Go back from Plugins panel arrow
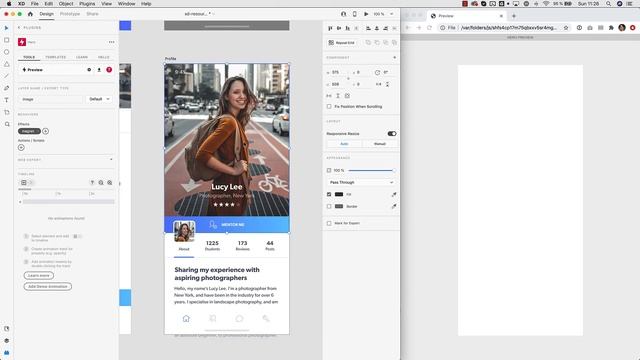 [x=19, y=28]
